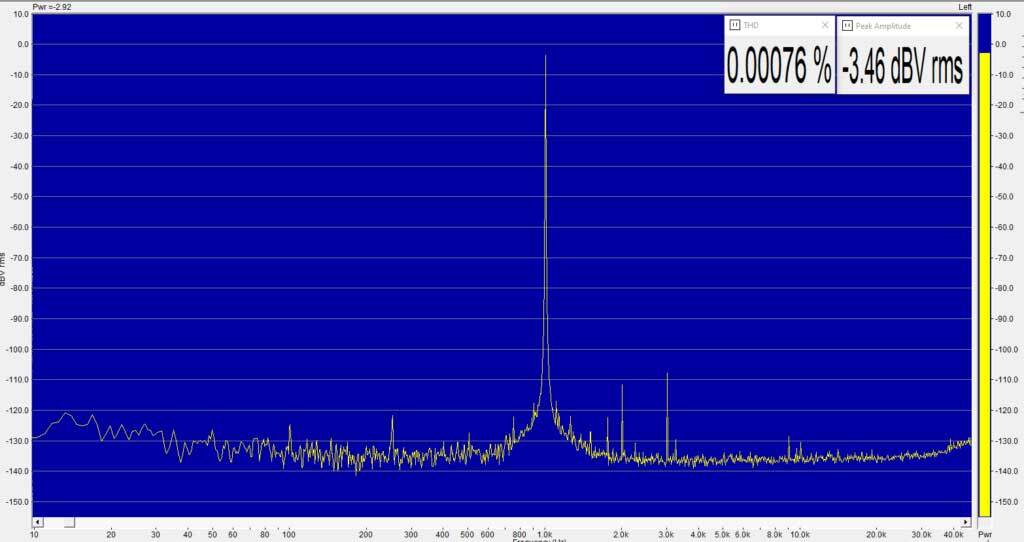Image resolution: width=1024 pixels, height=542 pixels.
Task: Click the Pwr = -2.92 readout
Action: pyautogui.click(x=52, y=6)
